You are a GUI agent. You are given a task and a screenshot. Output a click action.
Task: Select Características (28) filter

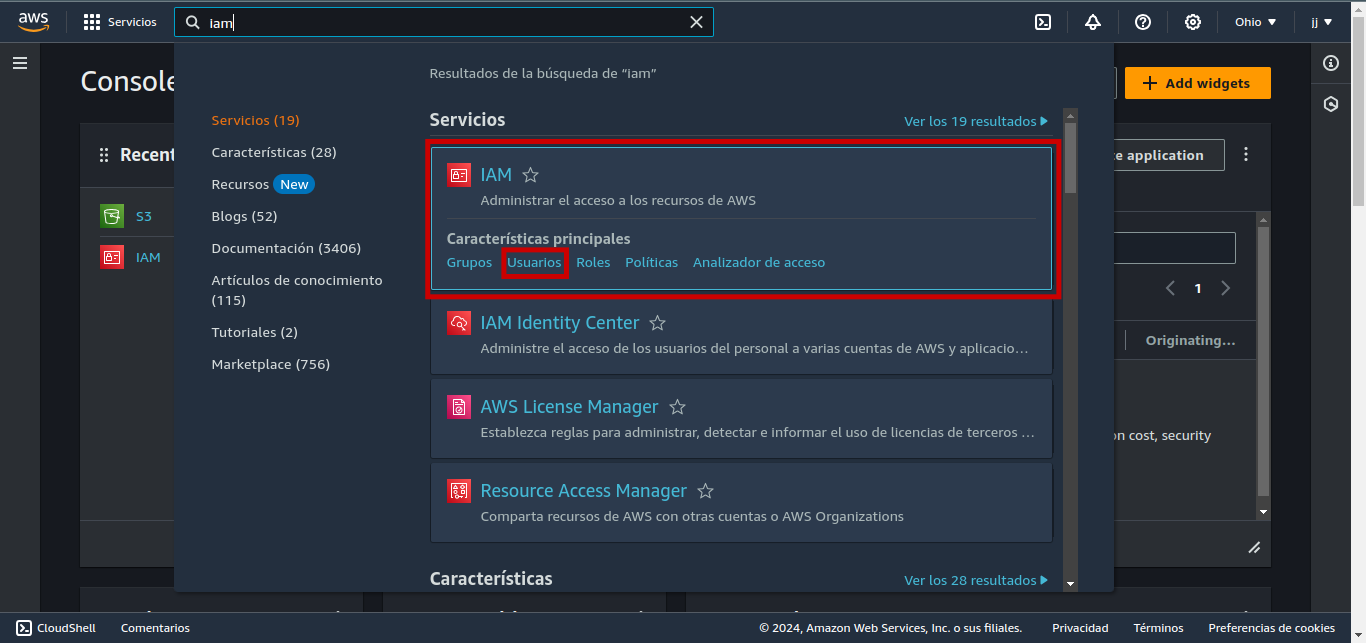[274, 152]
